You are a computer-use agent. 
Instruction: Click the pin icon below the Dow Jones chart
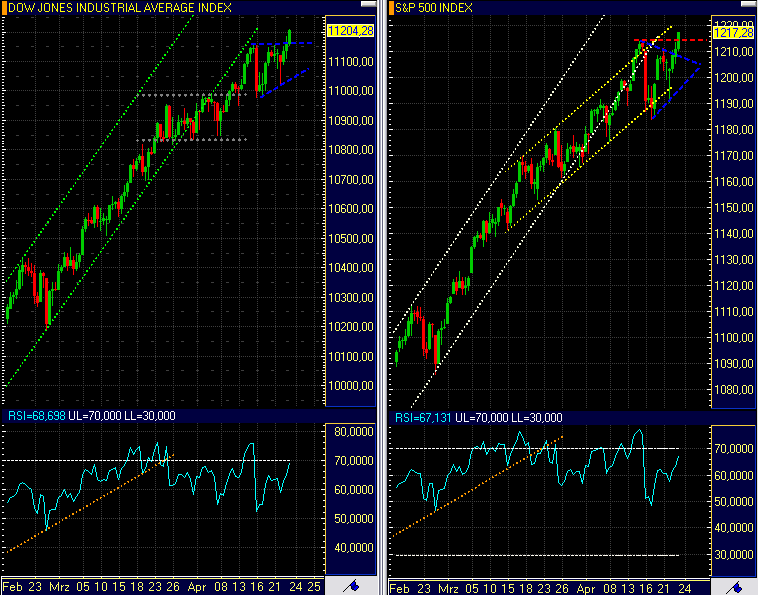pyautogui.click(x=351, y=586)
